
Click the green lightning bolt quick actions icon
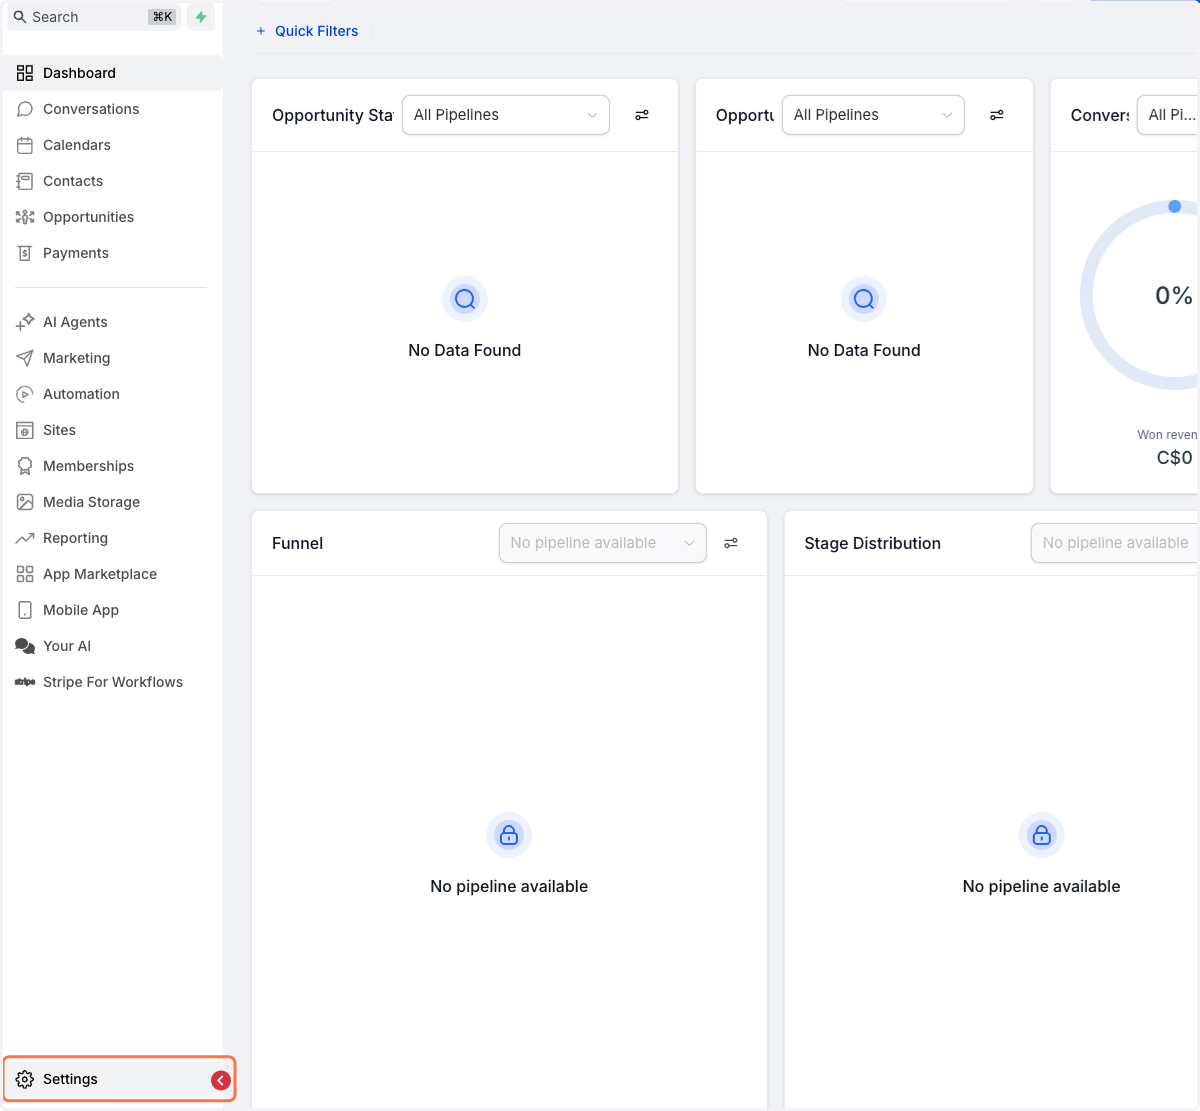click(201, 17)
